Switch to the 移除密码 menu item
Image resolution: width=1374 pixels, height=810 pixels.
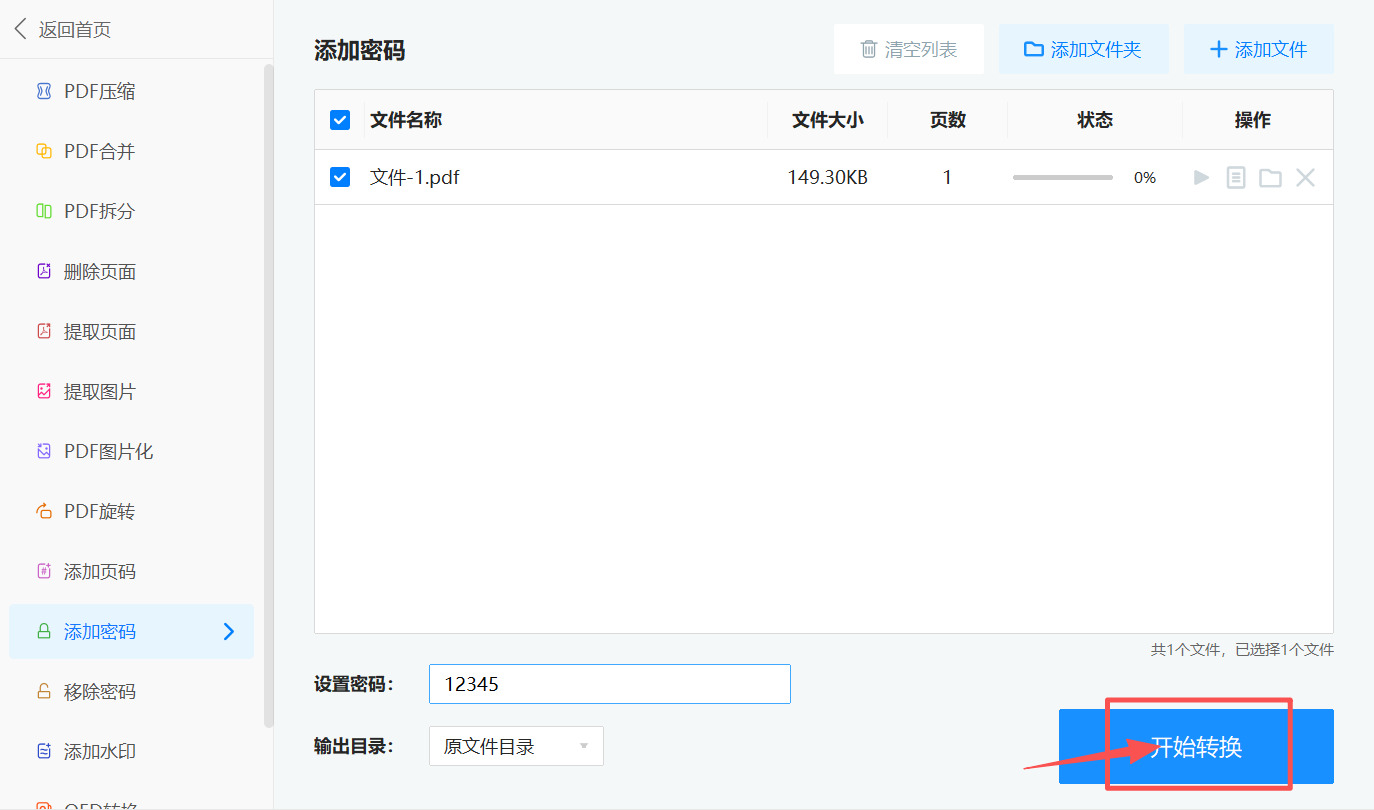(99, 692)
